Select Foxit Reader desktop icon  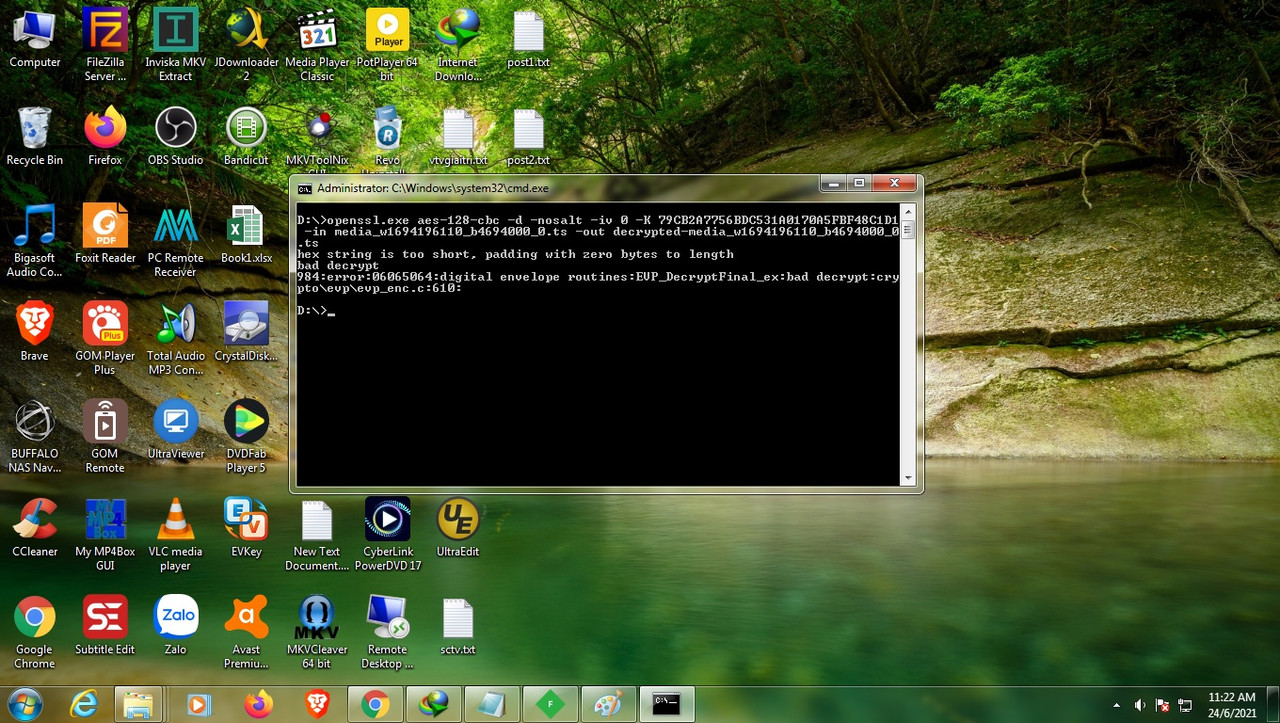tap(105, 235)
